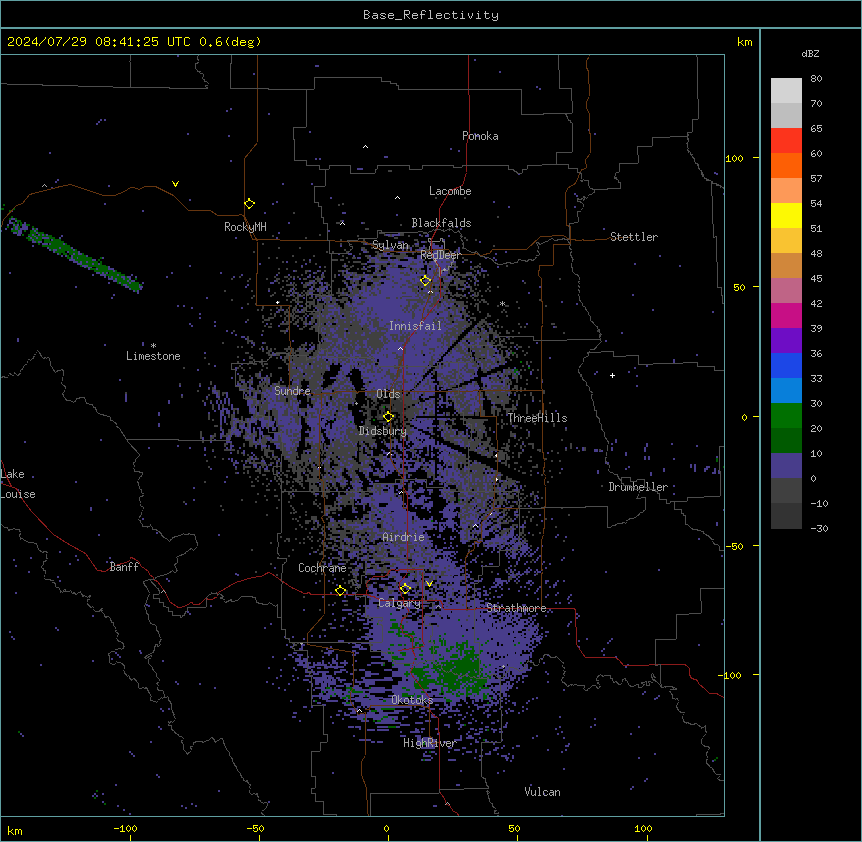Click the Blackfalds city label
The height and width of the screenshot is (842, 862).
coord(441,223)
